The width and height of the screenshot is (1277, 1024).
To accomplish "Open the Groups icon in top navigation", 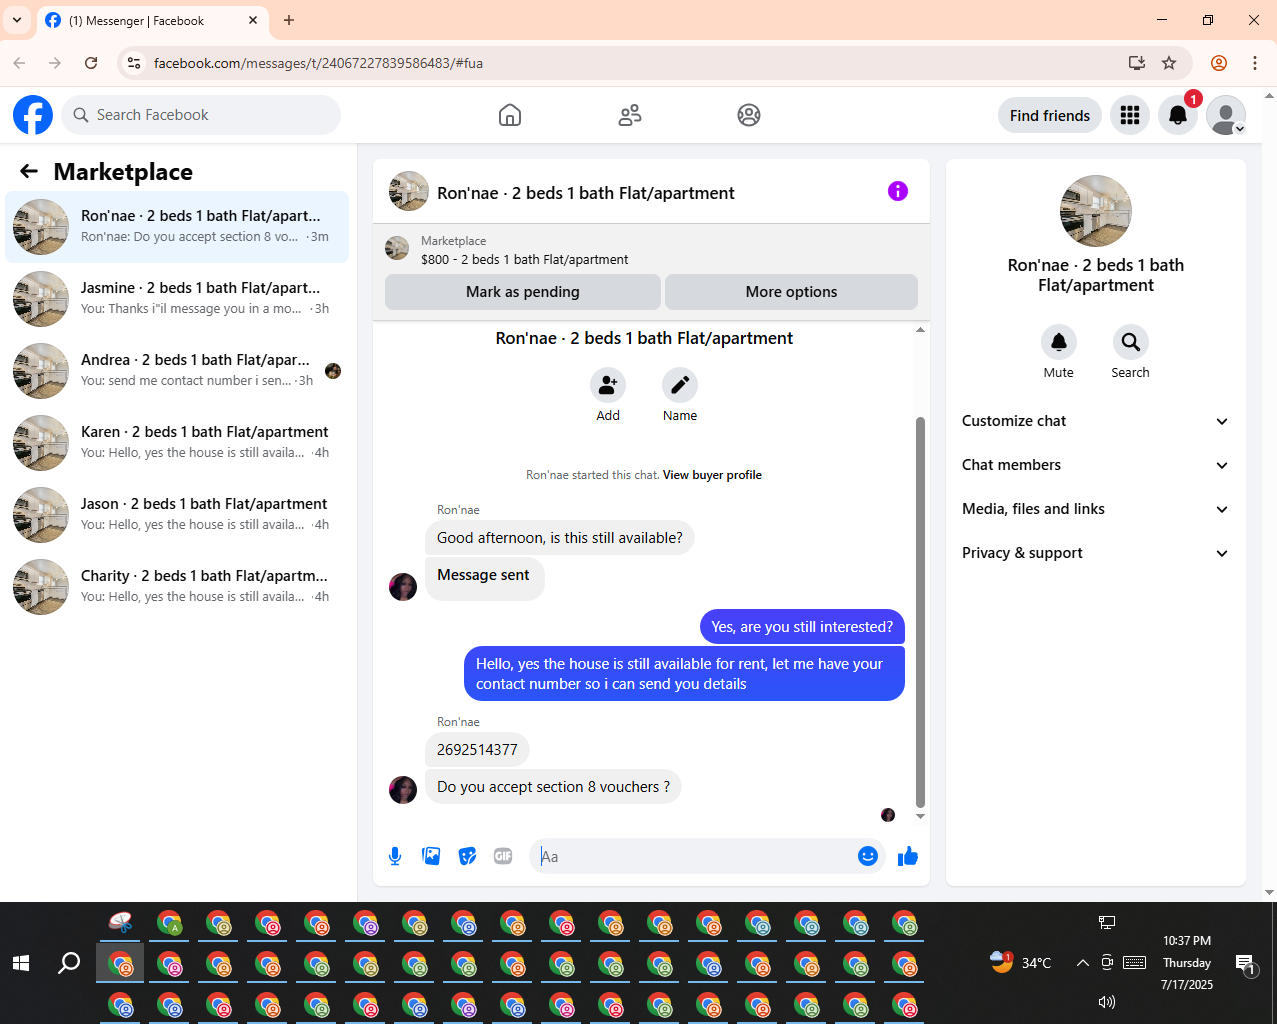I will coord(749,115).
